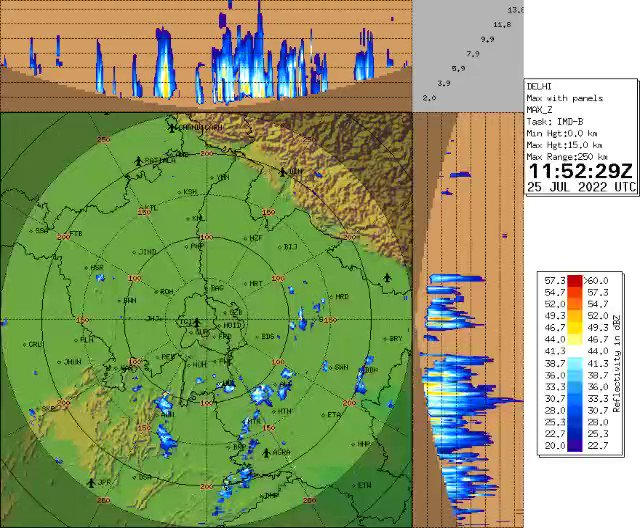Image resolution: width=640 pixels, height=528 pixels.
Task: Click the BWN station label
Action: (x=130, y=301)
